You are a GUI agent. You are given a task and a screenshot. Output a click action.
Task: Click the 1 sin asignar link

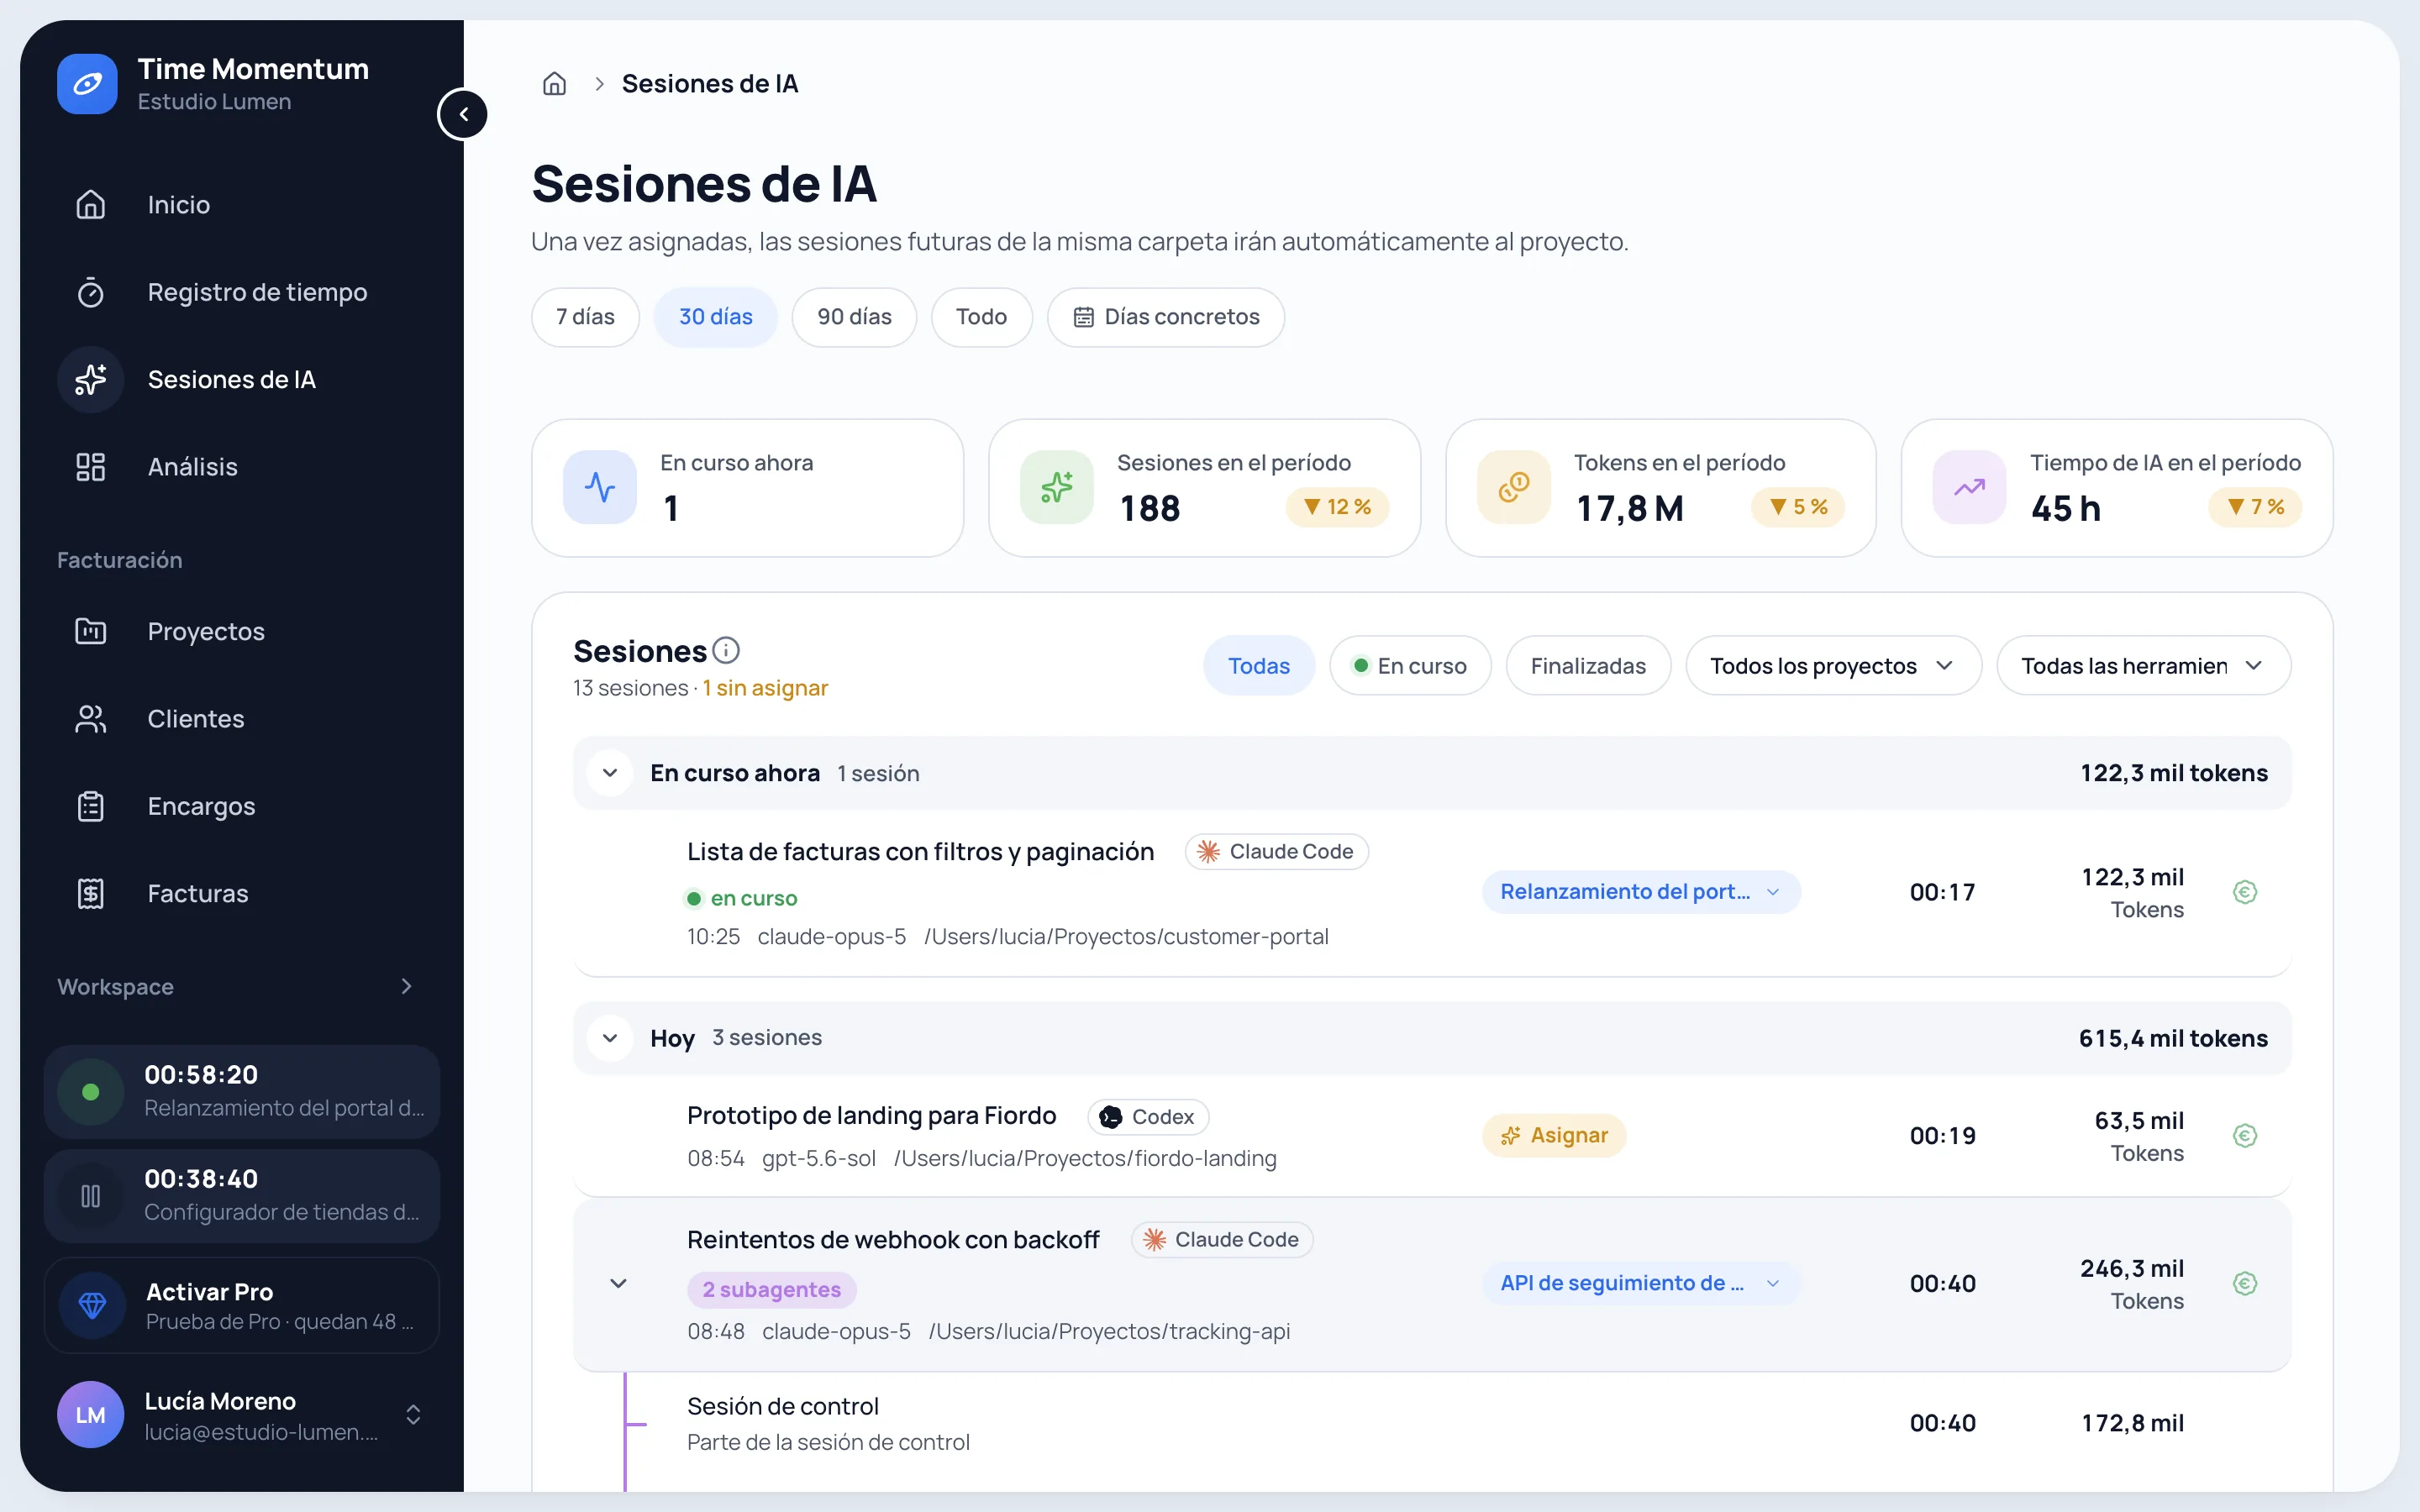[x=765, y=689]
